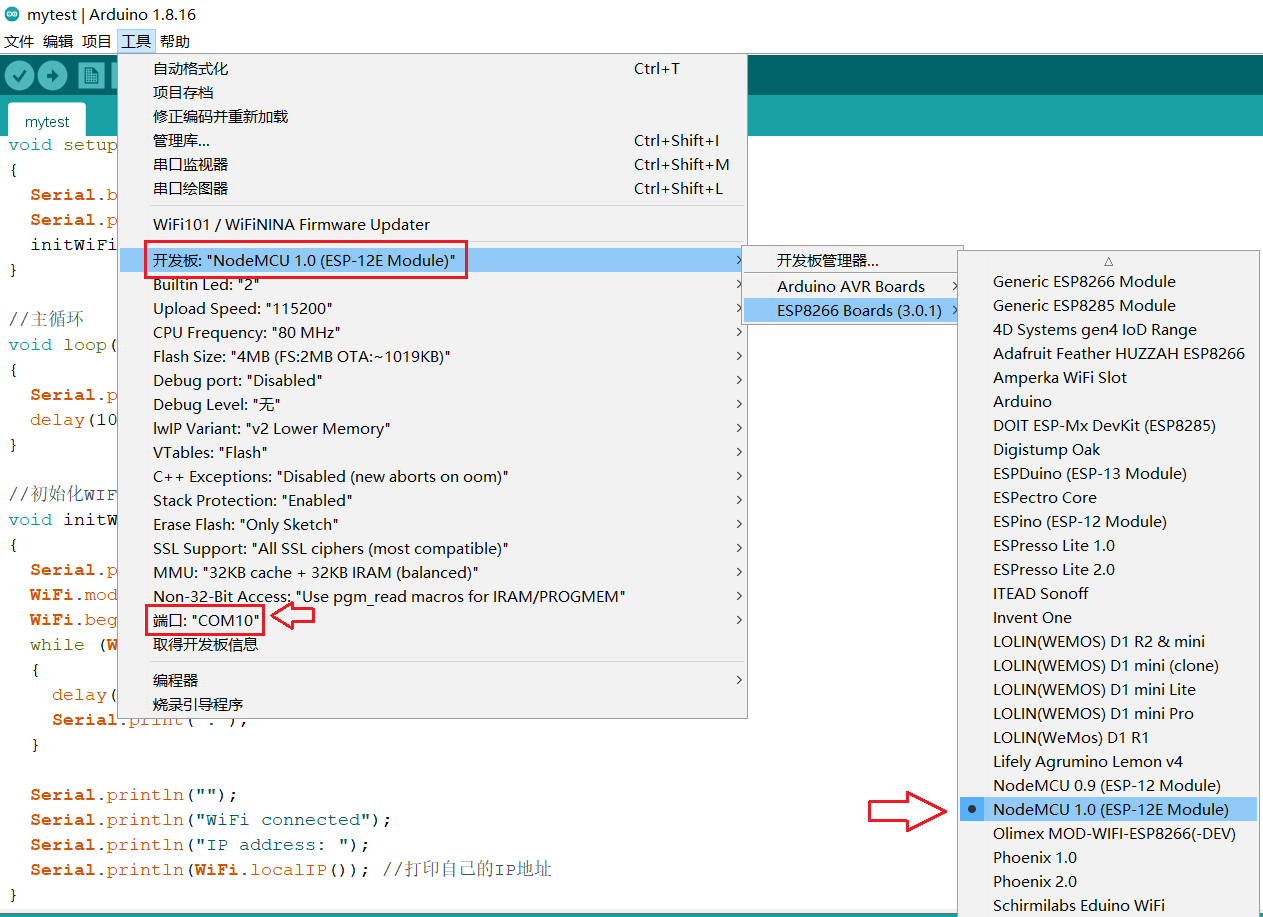Select LOLIN(WEMOS) D1 R2 & mini

1110,642
